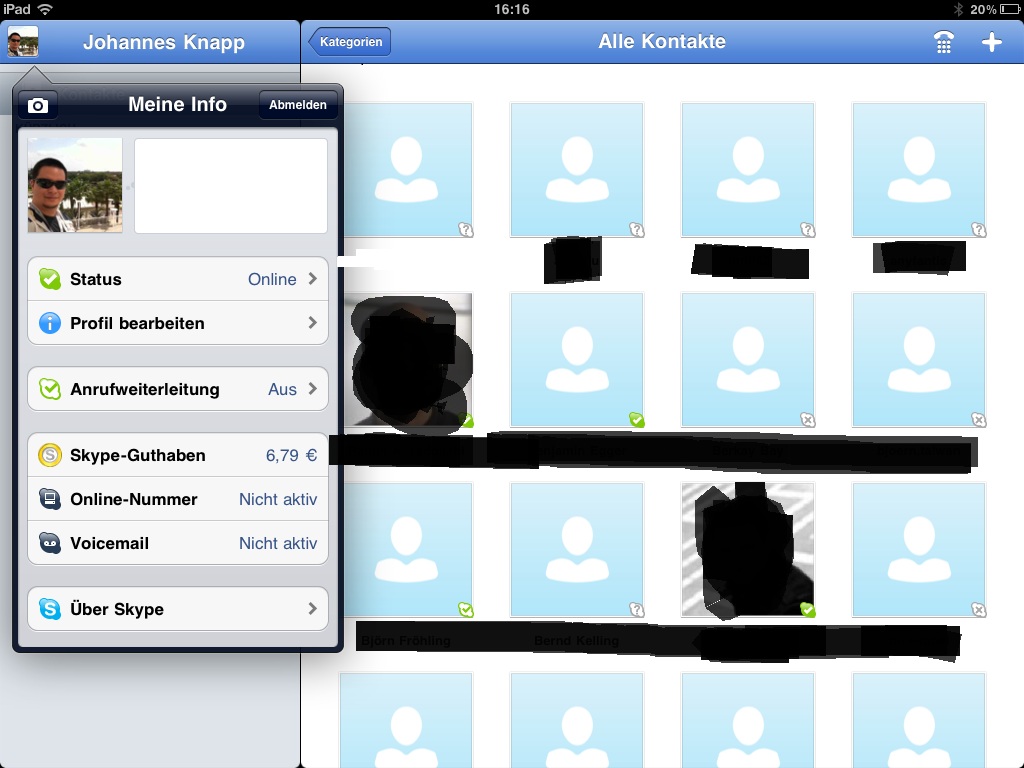Tap the Abmelden button
This screenshot has width=1024, height=768.
pos(298,104)
